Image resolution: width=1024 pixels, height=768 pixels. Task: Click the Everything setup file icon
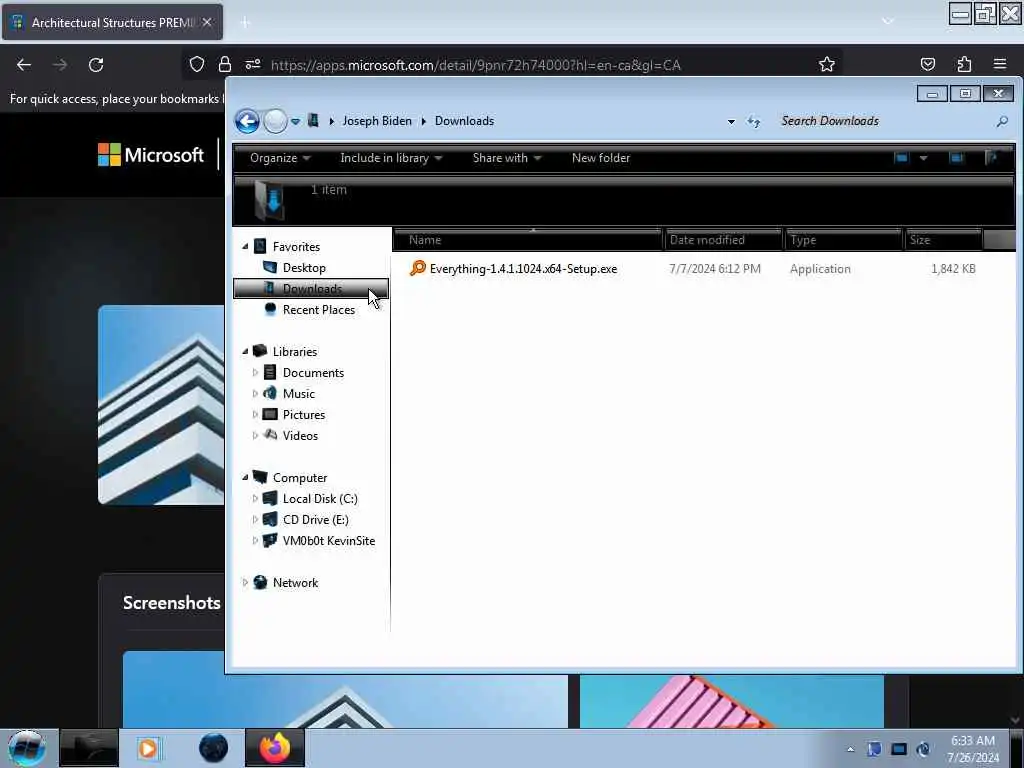[x=417, y=268]
